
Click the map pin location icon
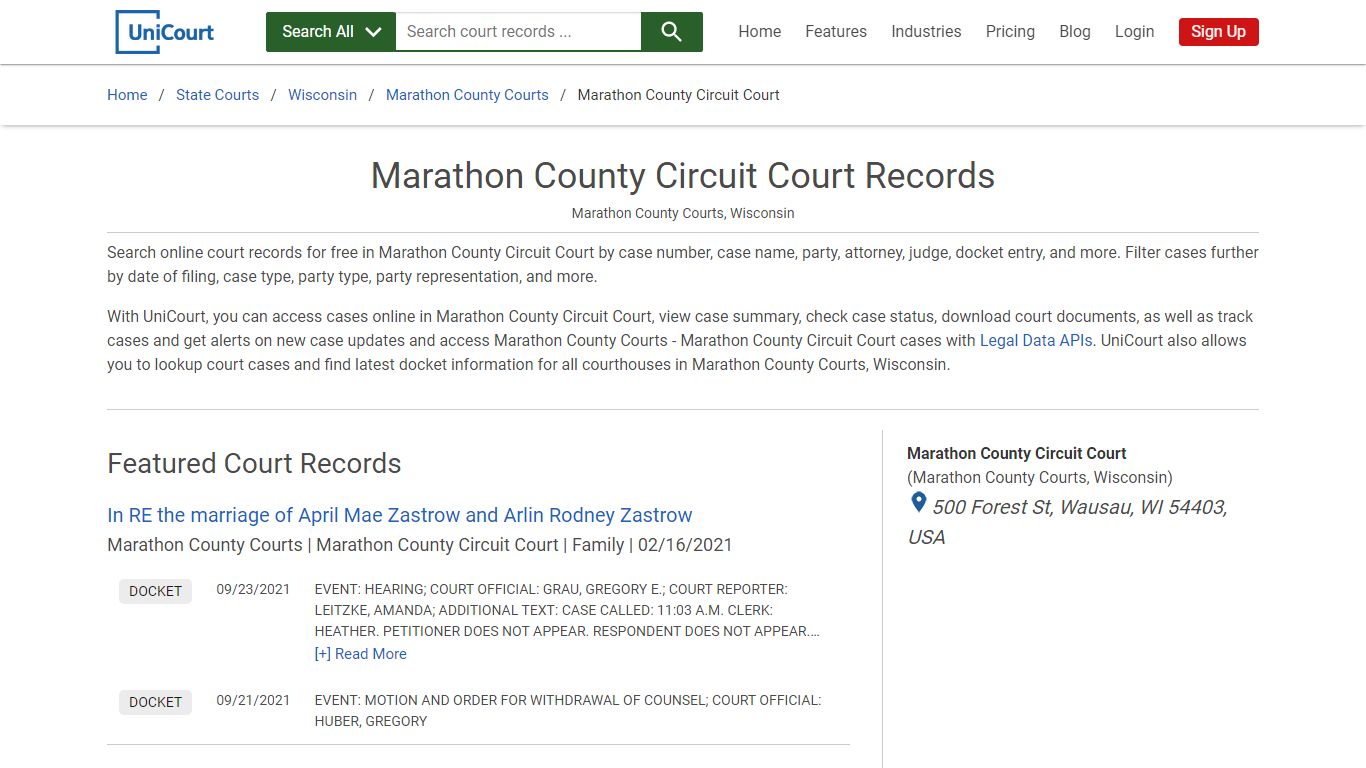pos(918,503)
